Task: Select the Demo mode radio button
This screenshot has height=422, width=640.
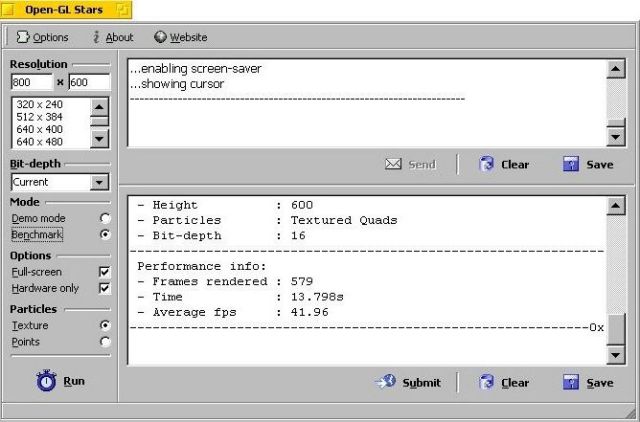Action: [105, 218]
